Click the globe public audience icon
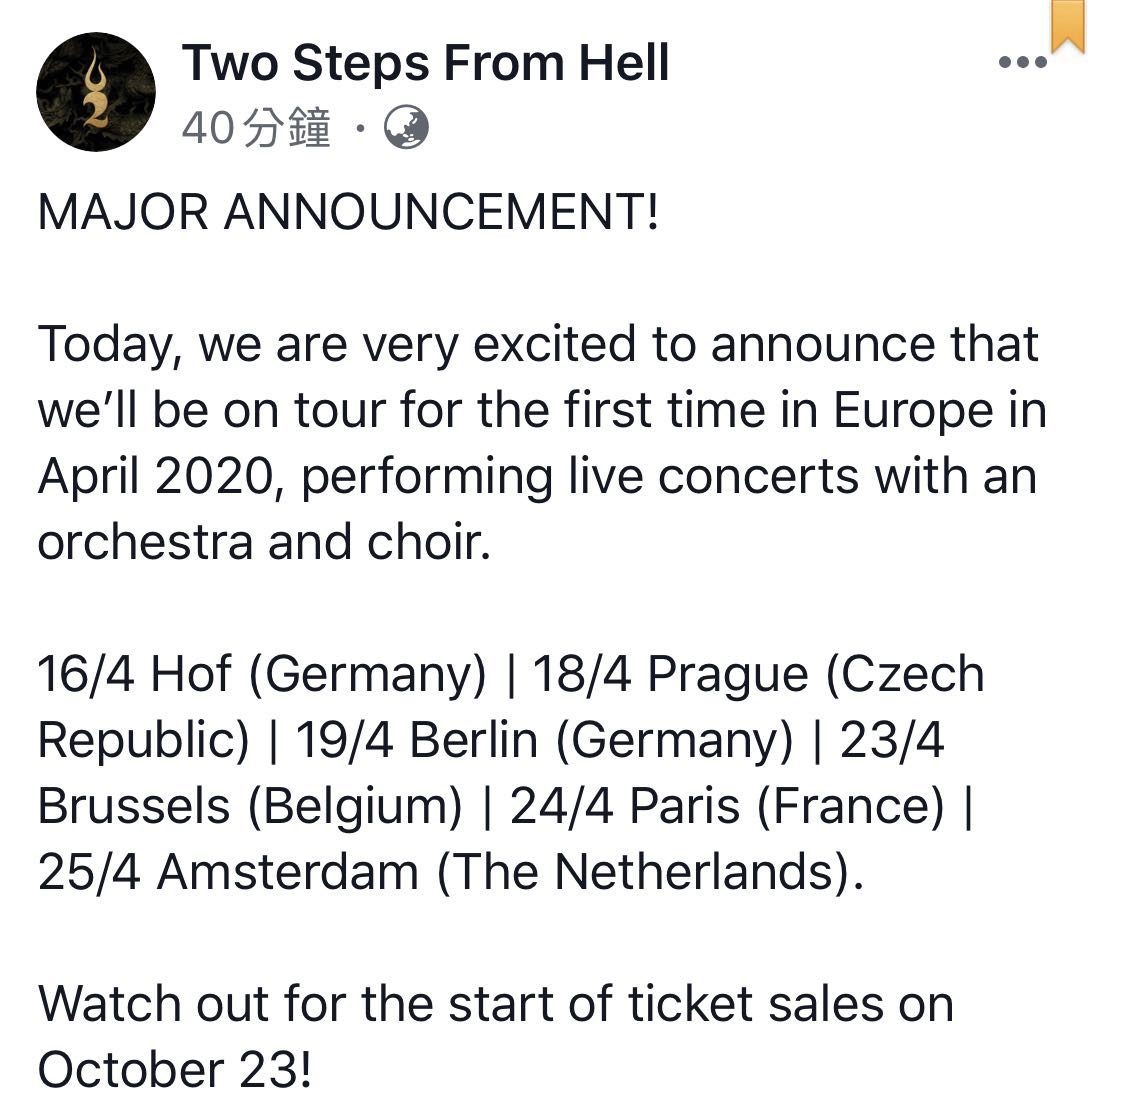 pos(407,128)
